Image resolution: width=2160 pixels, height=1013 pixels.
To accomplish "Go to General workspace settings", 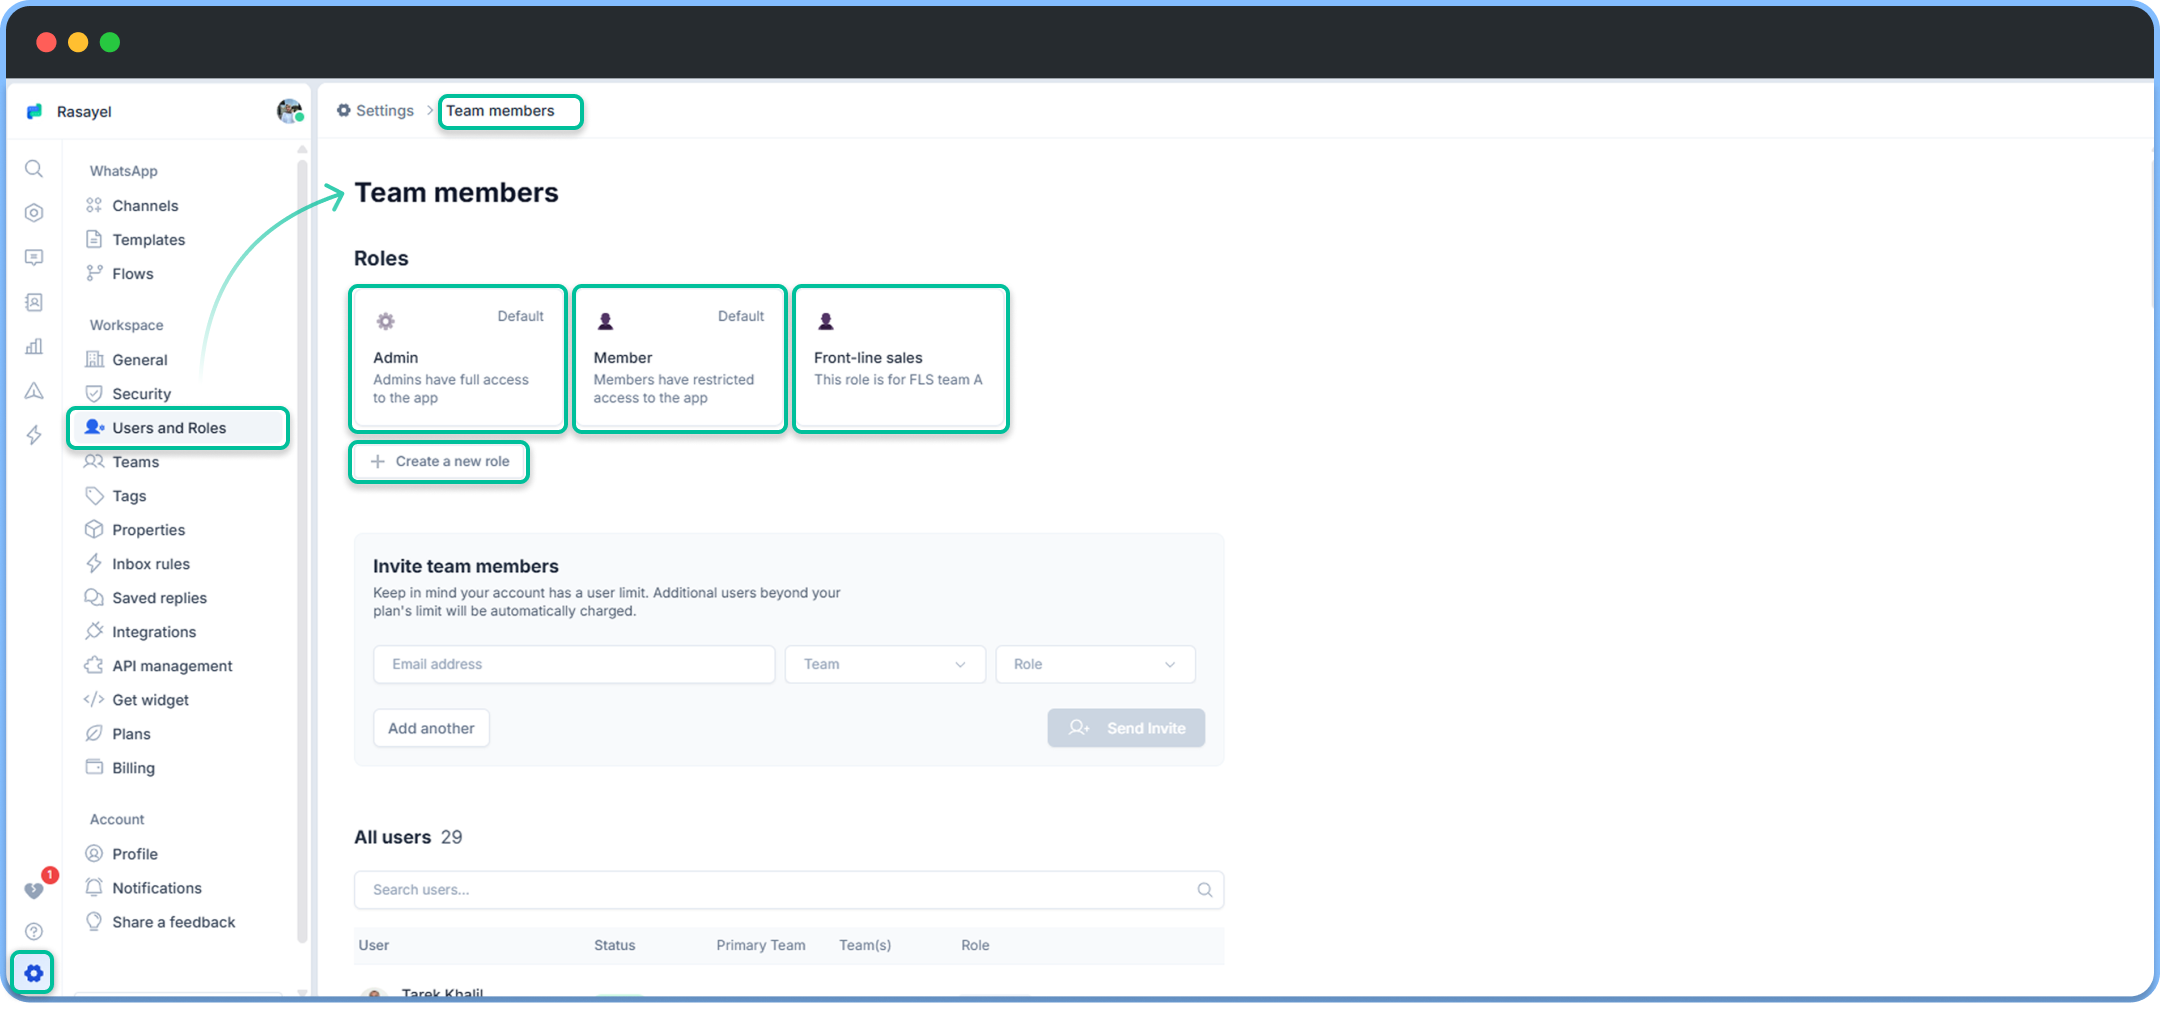I will pos(140,360).
